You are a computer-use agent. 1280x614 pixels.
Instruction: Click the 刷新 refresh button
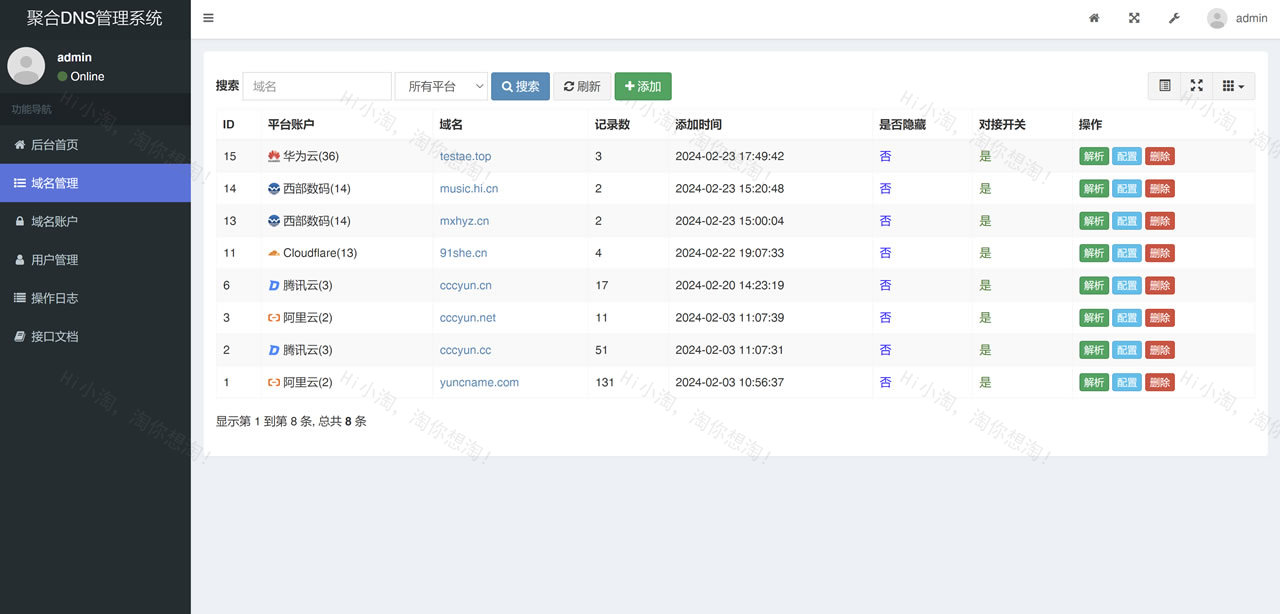(x=582, y=86)
